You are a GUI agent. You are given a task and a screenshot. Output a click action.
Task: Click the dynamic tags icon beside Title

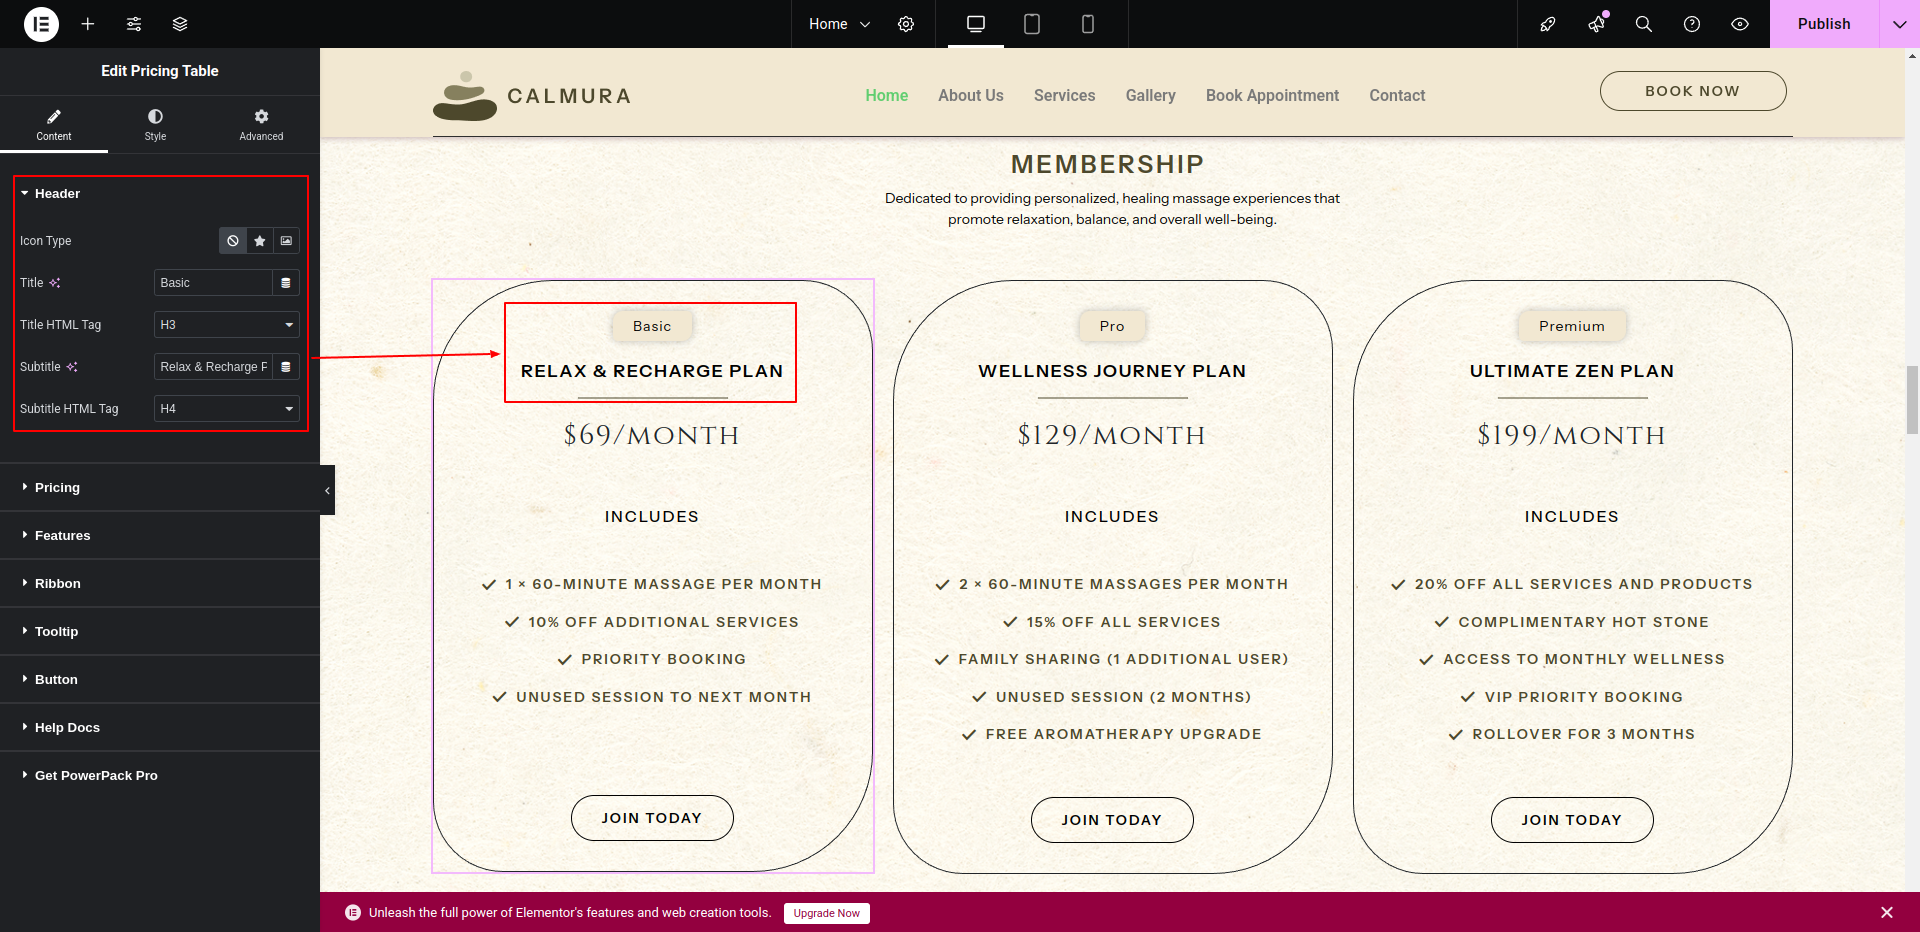tap(286, 283)
